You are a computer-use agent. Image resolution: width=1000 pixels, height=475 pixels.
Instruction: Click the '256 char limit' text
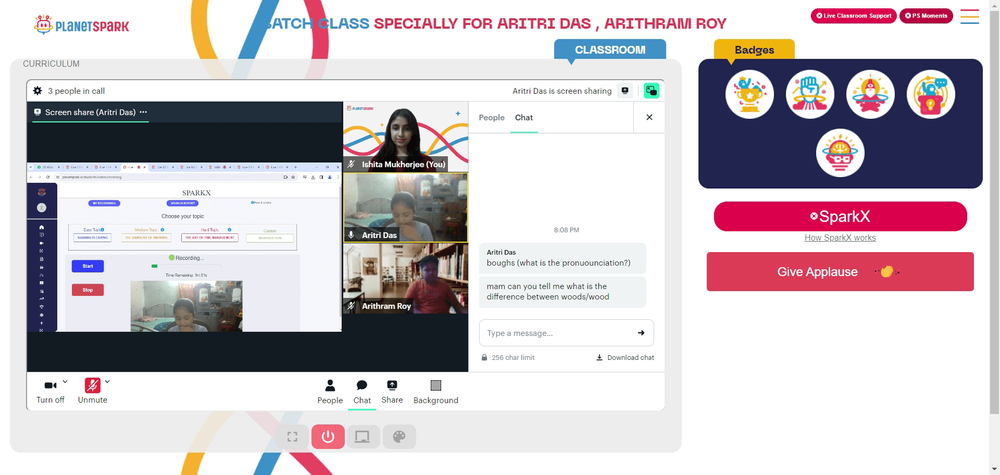(513, 358)
